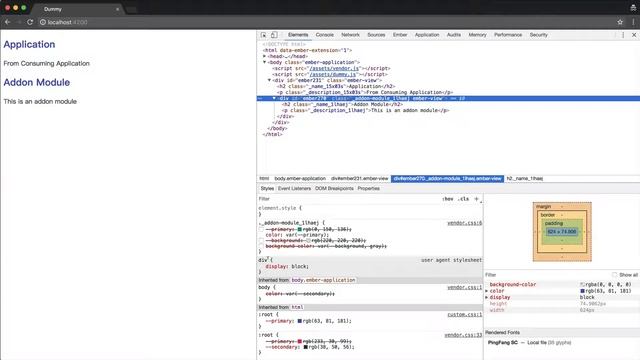Open the /assets/vendor.js script link
This screenshot has height=360, width=640.
click(x=334, y=69)
